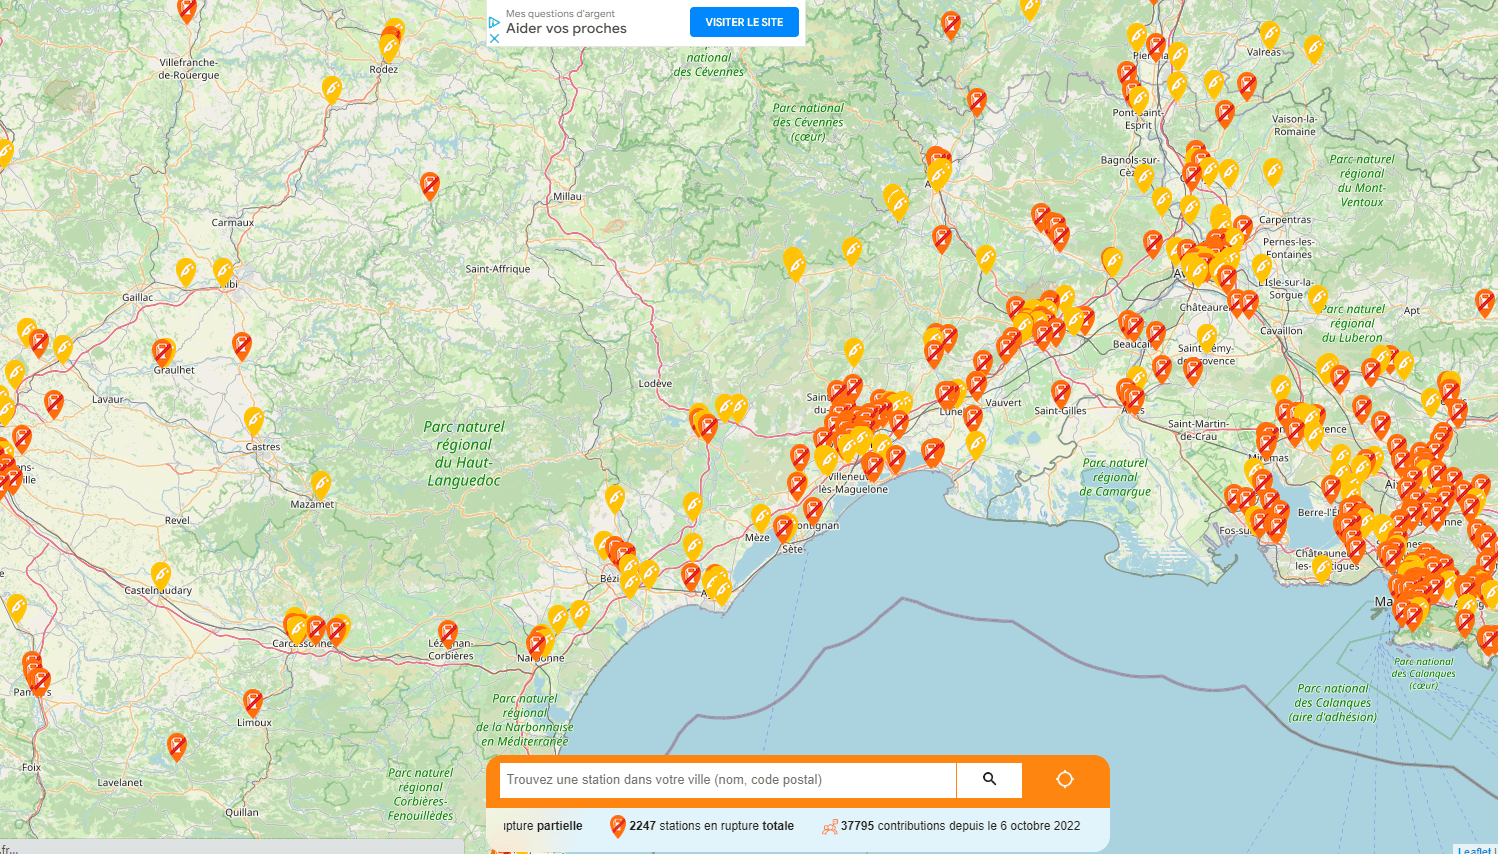This screenshot has width=1498, height=854.
Task: Click the red marker above Saint-Gilles
Action: point(1061,392)
